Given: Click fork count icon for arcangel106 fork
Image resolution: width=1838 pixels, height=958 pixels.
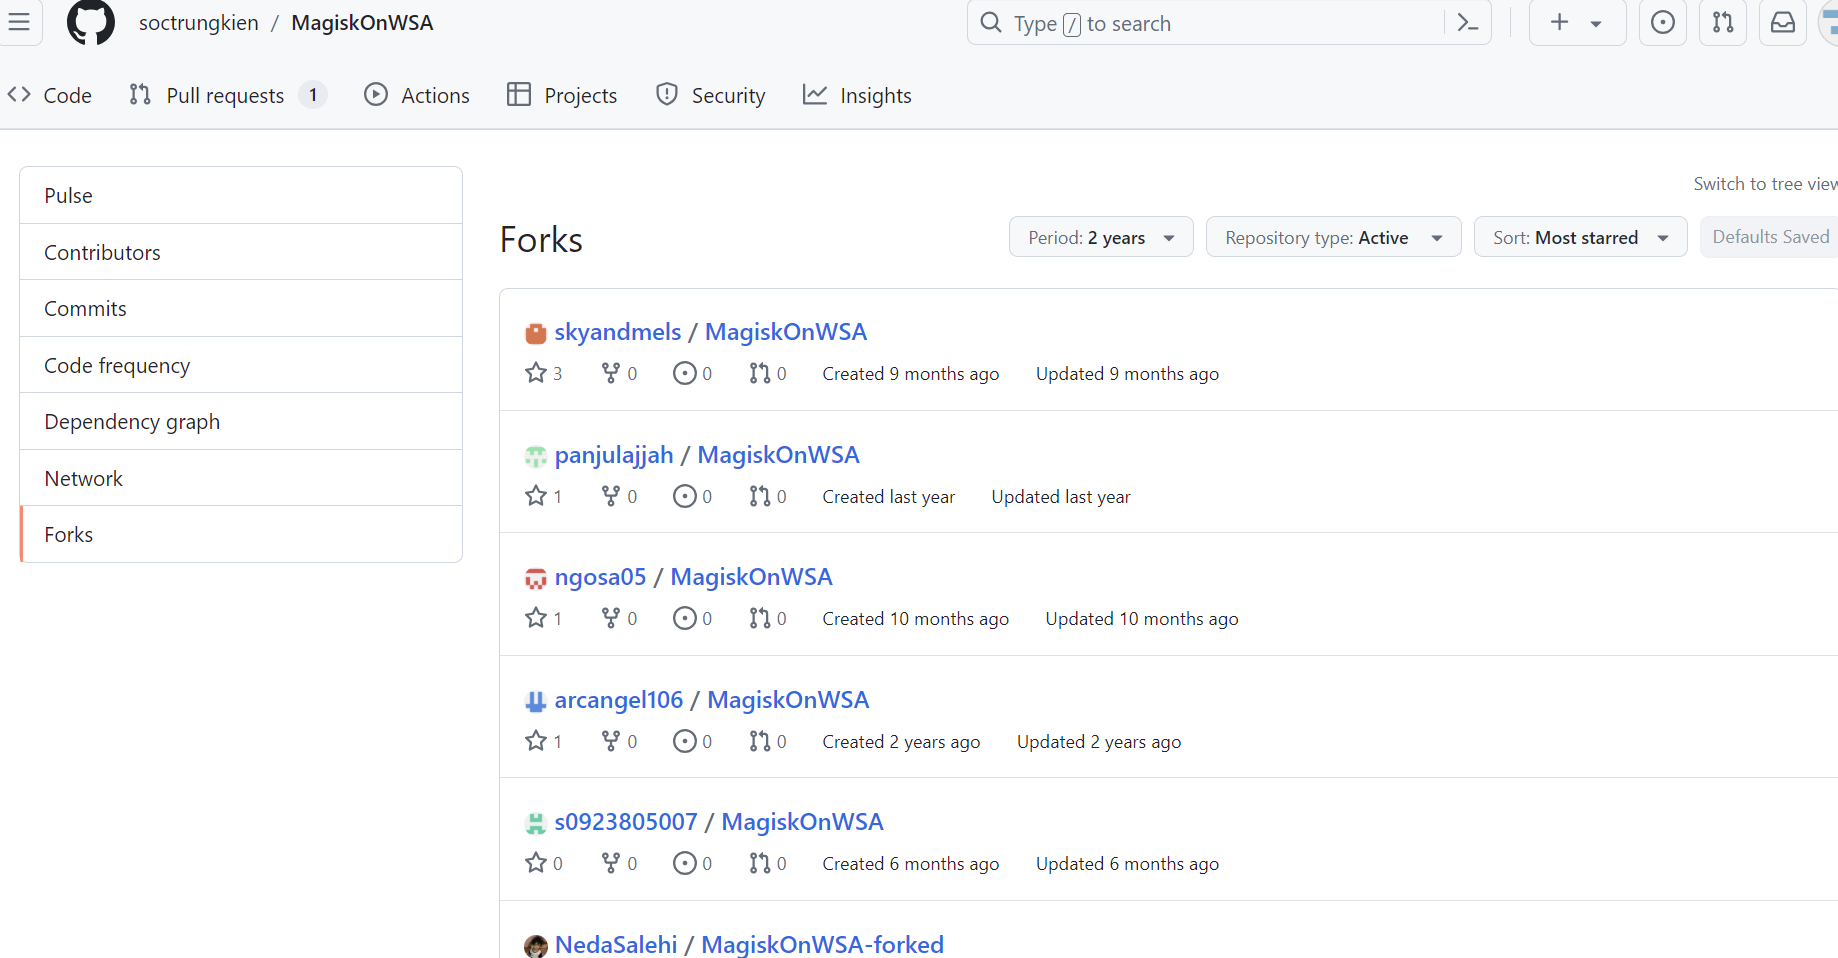Looking at the screenshot, I should pyautogui.click(x=610, y=741).
